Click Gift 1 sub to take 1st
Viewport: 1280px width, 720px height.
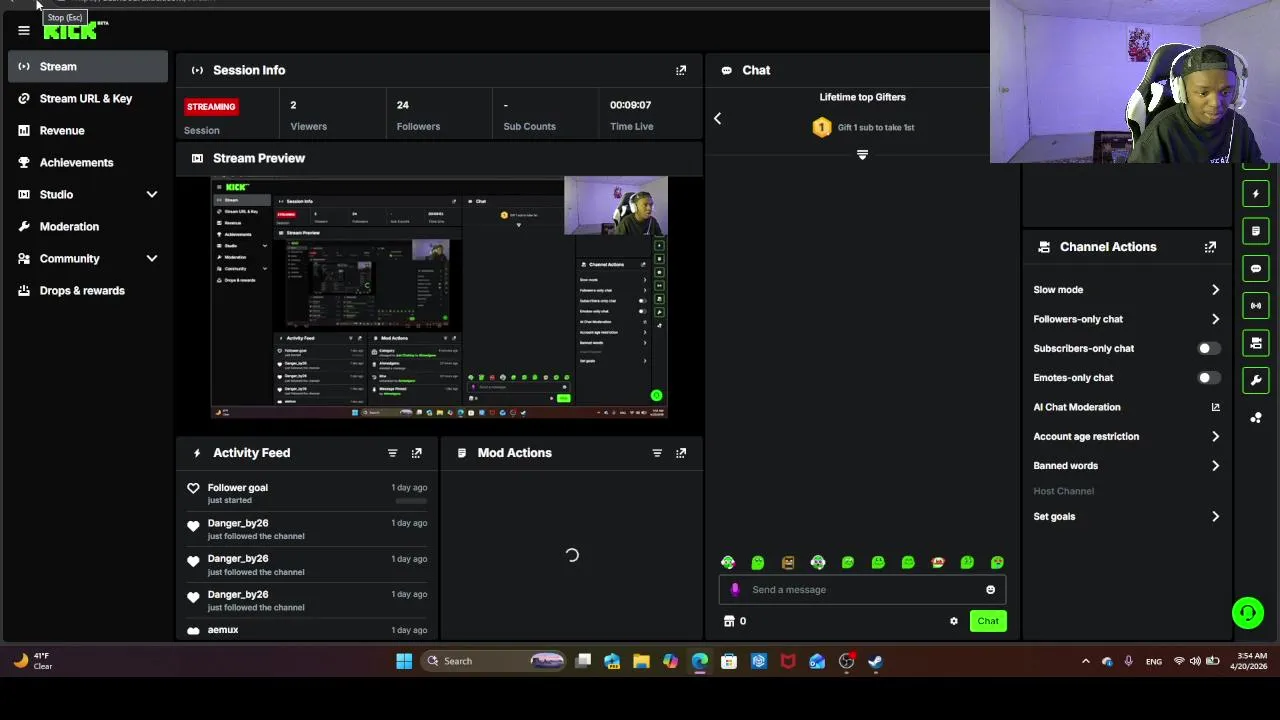tap(876, 128)
